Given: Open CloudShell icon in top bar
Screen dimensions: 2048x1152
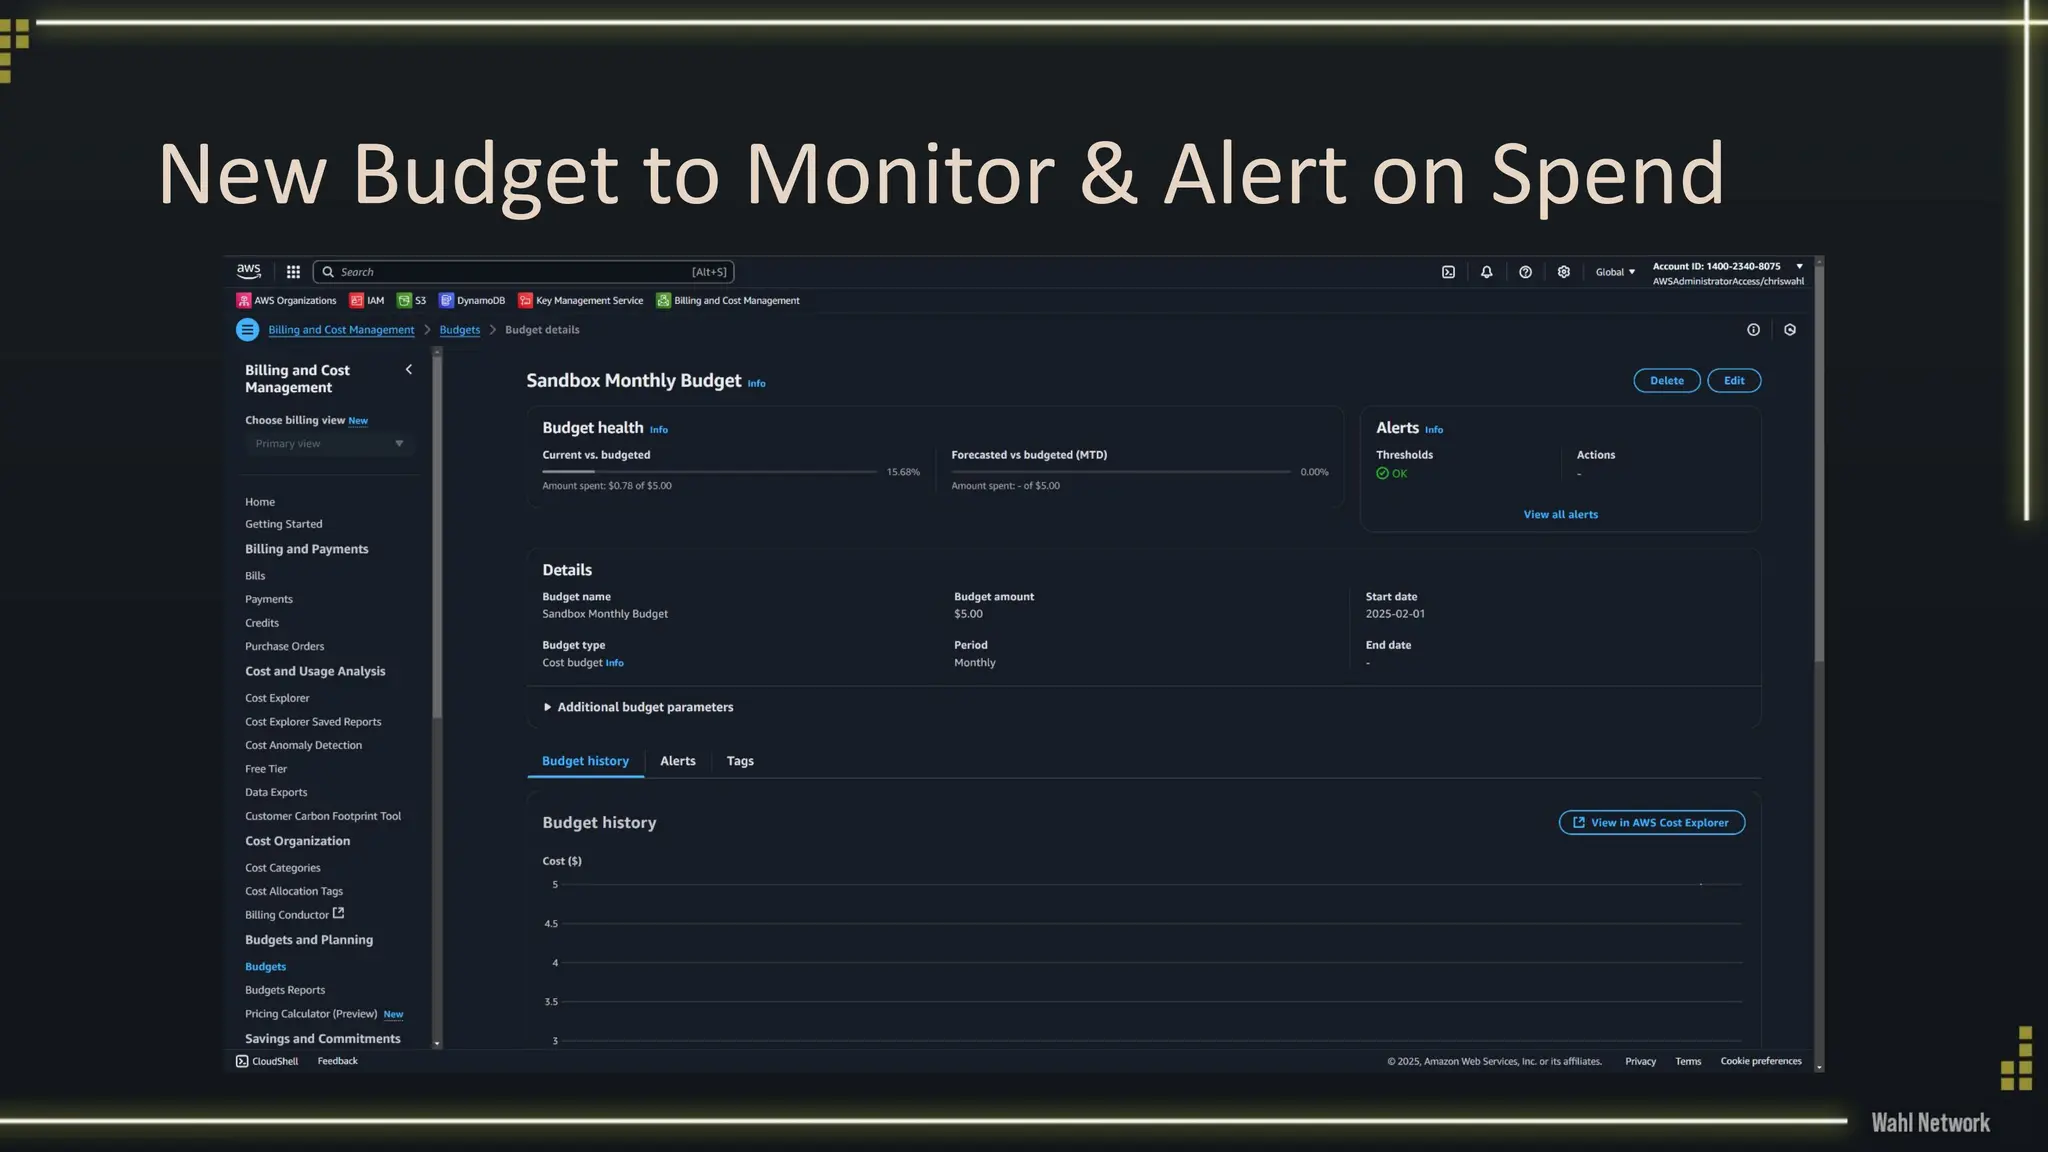Looking at the screenshot, I should tap(1448, 272).
